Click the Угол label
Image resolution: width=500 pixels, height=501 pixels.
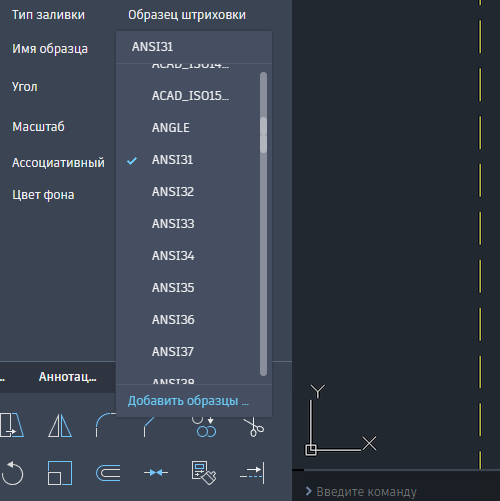point(25,87)
